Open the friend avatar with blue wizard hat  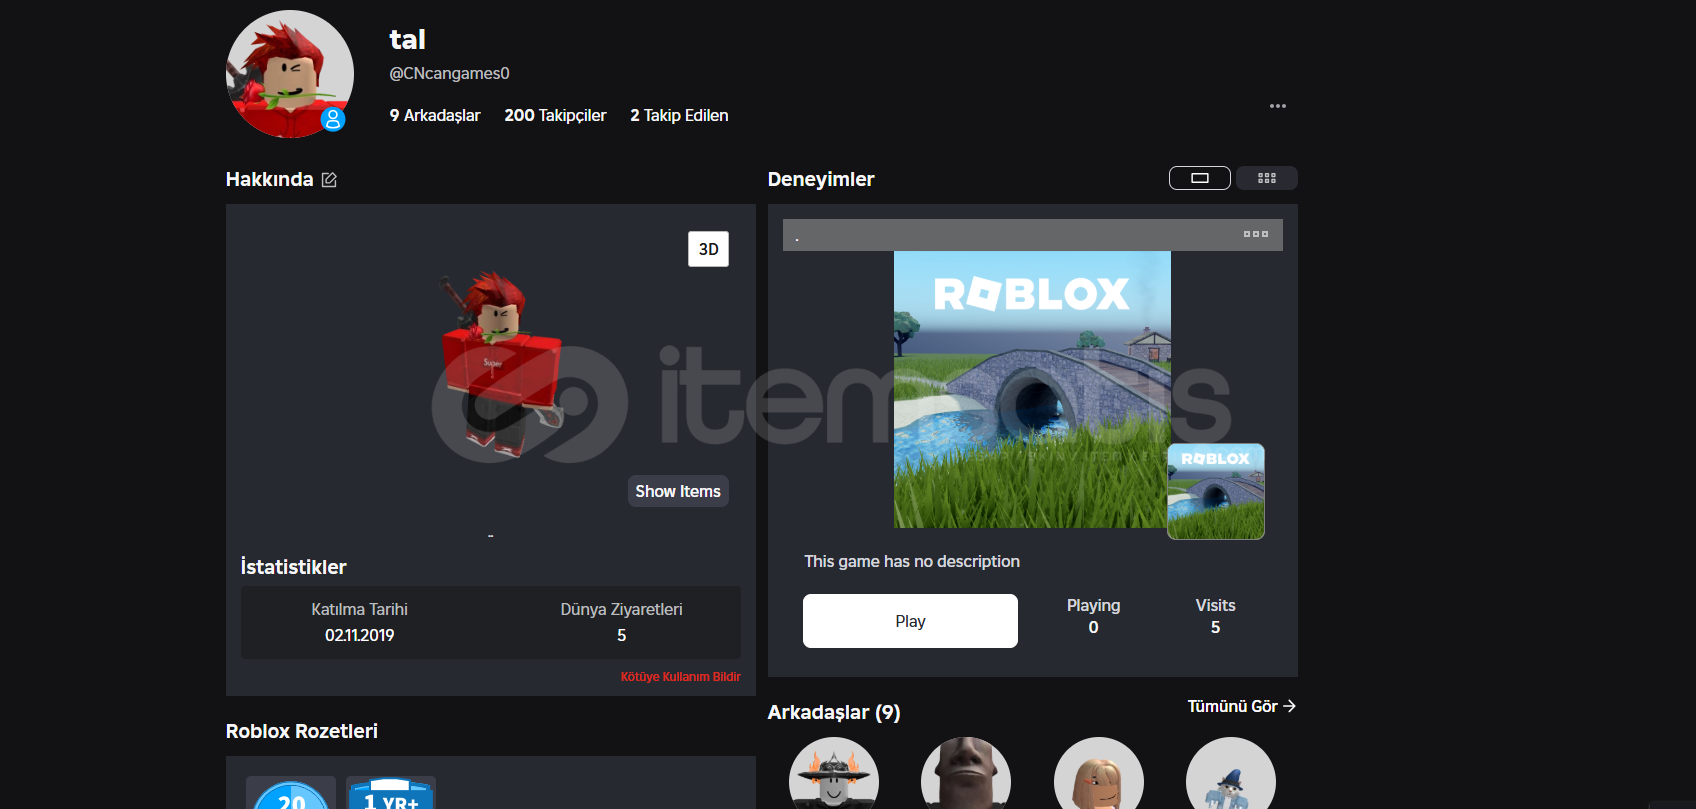click(1231, 774)
